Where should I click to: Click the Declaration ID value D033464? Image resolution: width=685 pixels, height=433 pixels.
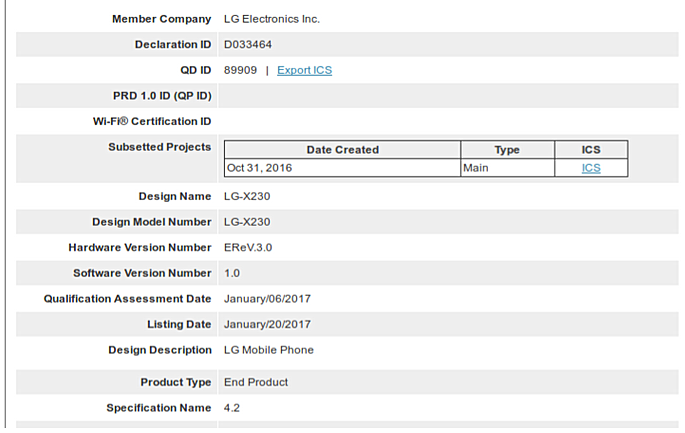(248, 45)
